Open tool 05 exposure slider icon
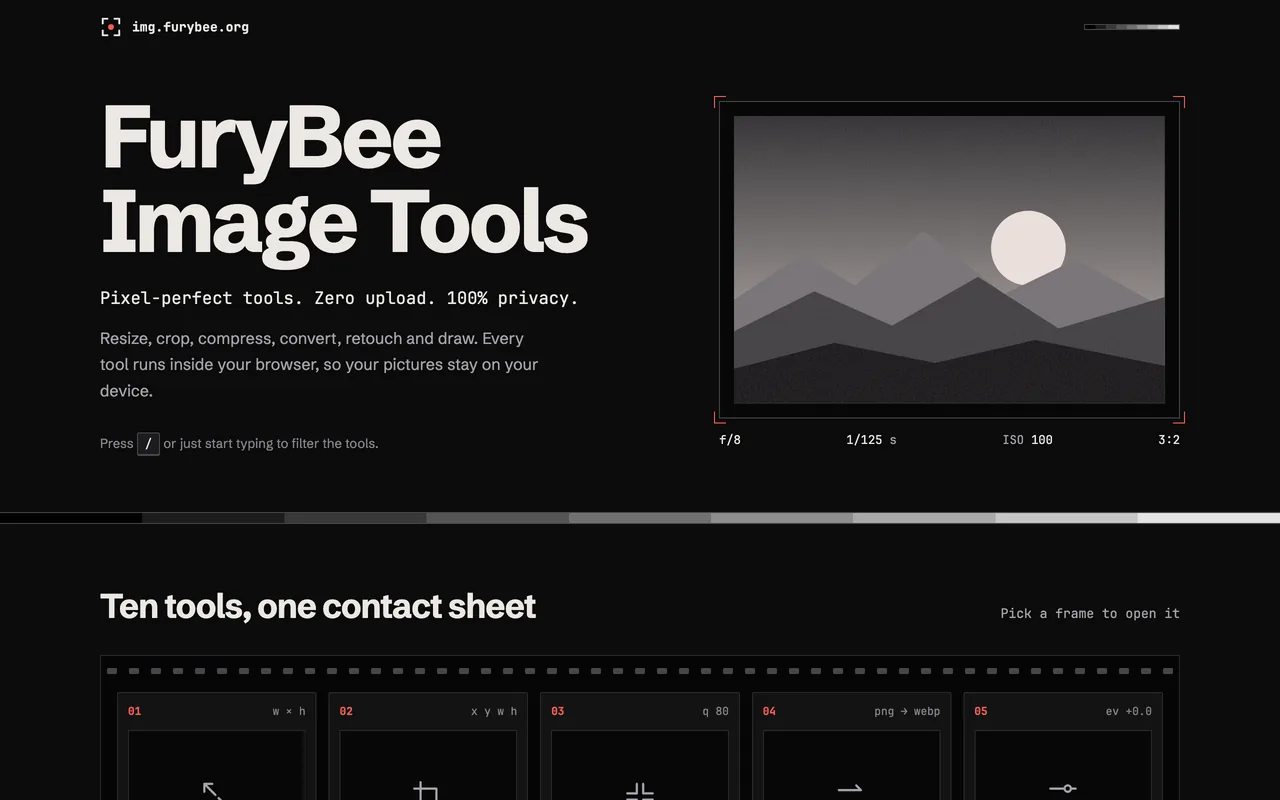1280x800 pixels. [1062, 789]
